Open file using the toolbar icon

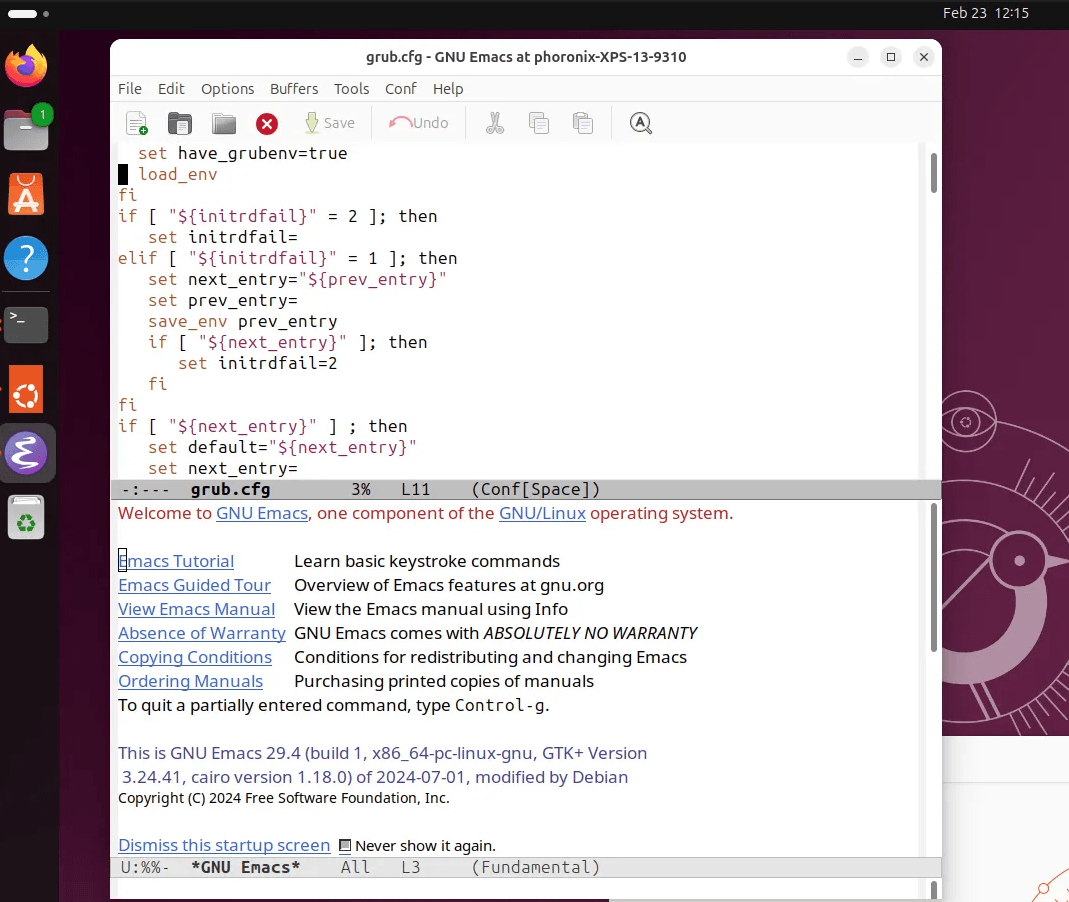coord(180,123)
